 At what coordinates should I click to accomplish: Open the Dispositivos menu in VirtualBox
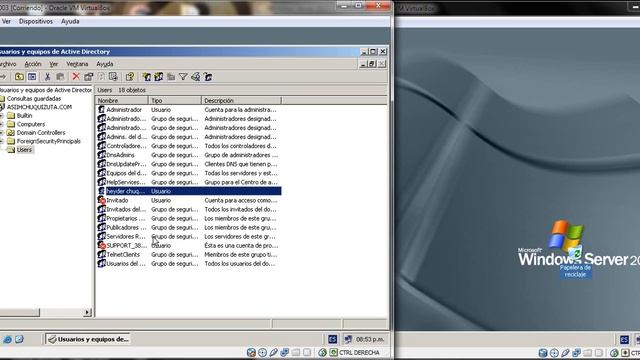(x=36, y=21)
